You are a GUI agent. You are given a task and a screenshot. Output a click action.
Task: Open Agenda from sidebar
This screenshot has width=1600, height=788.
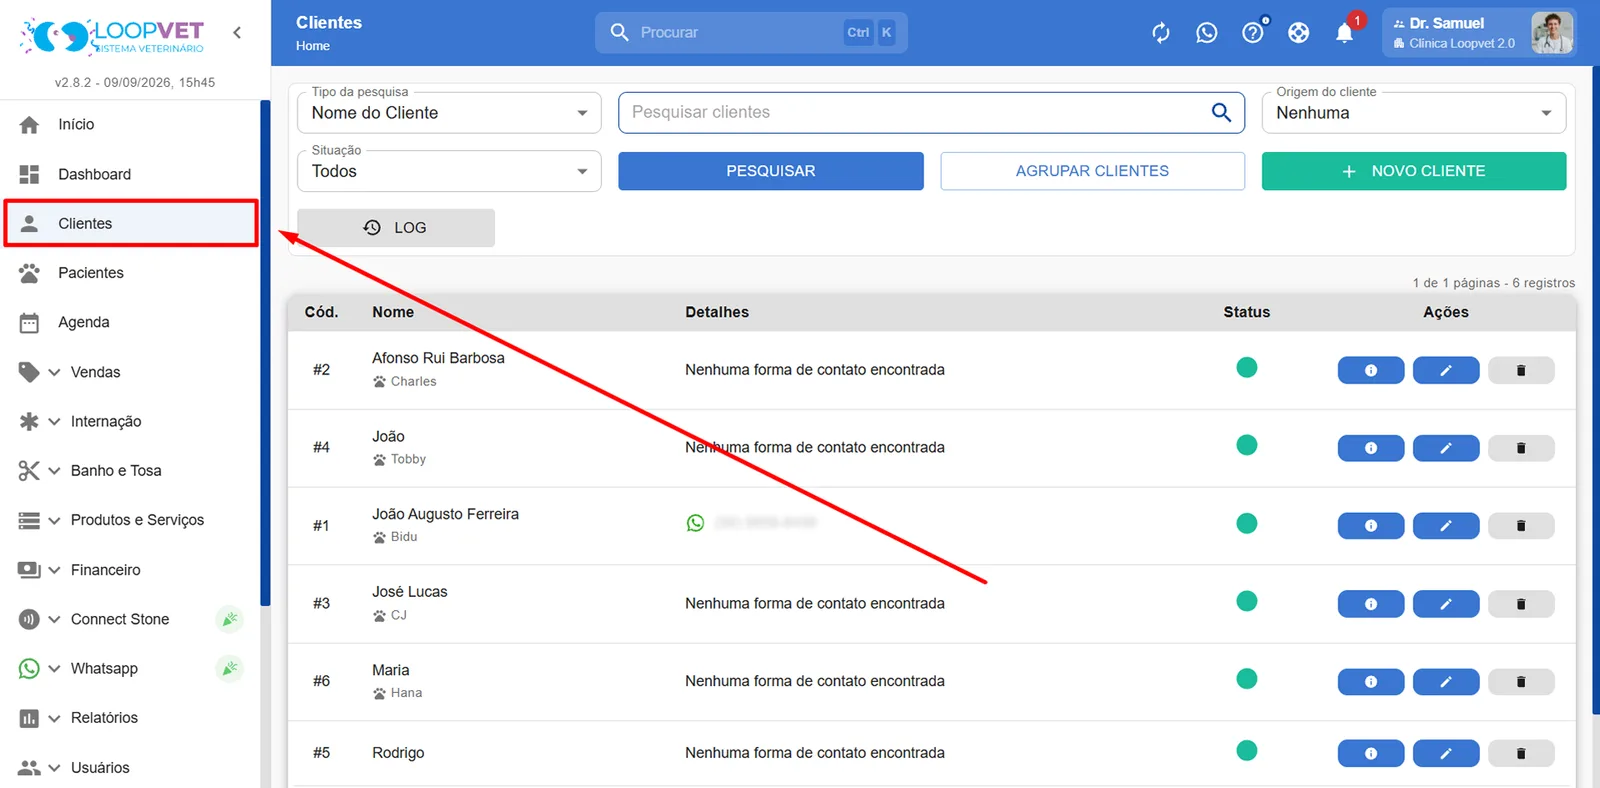point(130,322)
